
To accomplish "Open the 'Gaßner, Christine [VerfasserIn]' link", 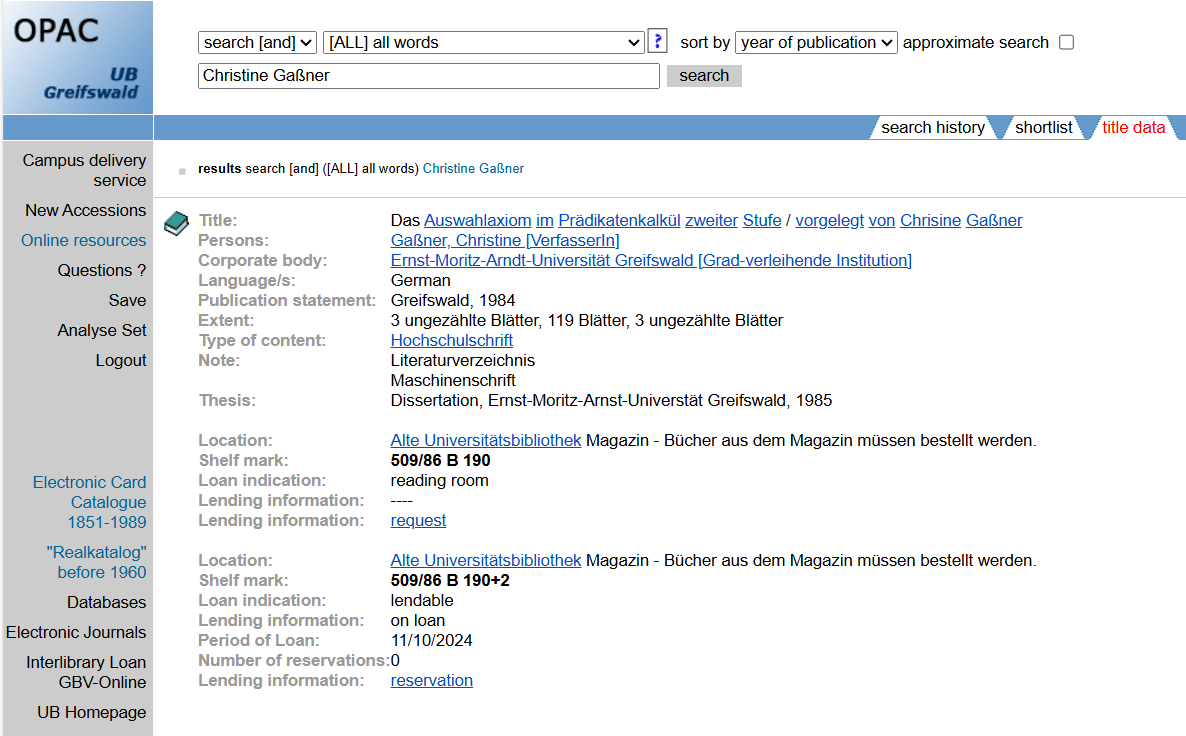I will (x=505, y=240).
